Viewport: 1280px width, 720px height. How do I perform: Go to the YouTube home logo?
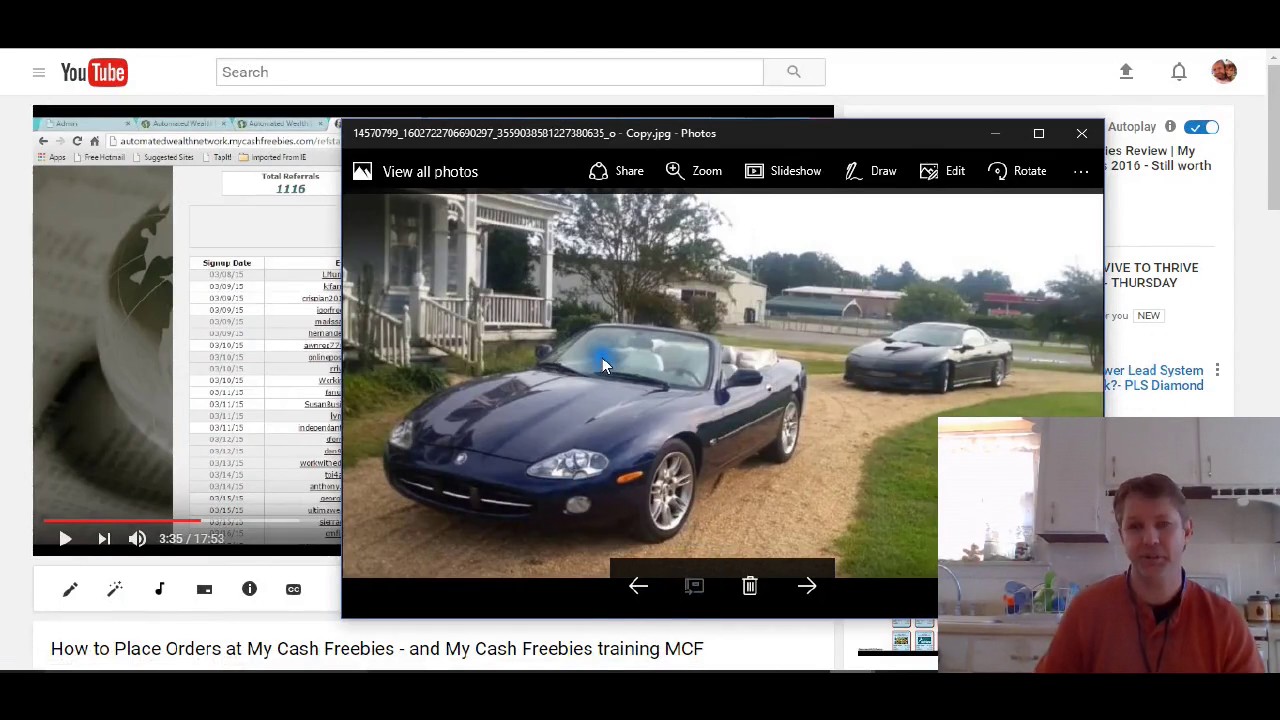tap(93, 72)
